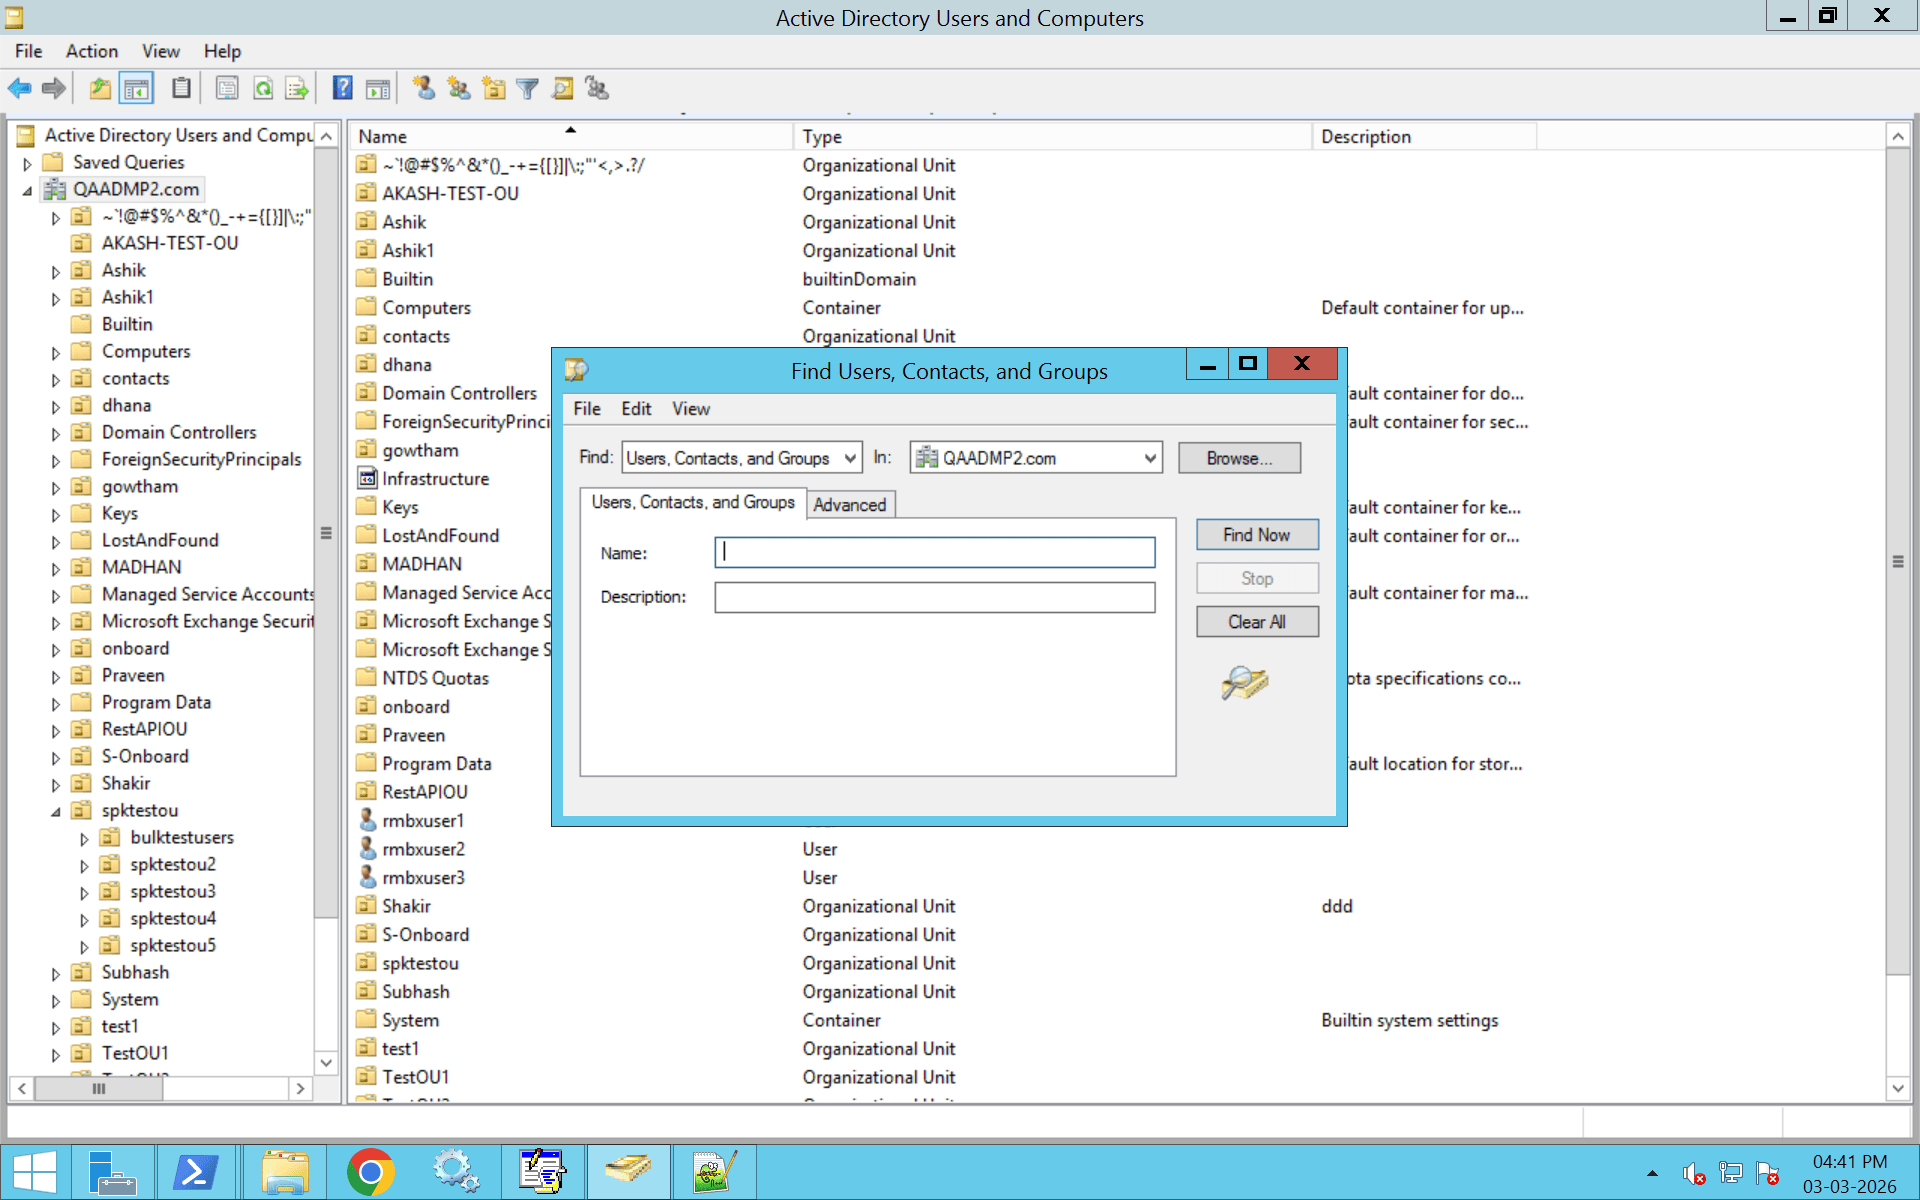Open Find objects via the magnifier toolbar icon
The image size is (1920, 1200).
pos(563,88)
